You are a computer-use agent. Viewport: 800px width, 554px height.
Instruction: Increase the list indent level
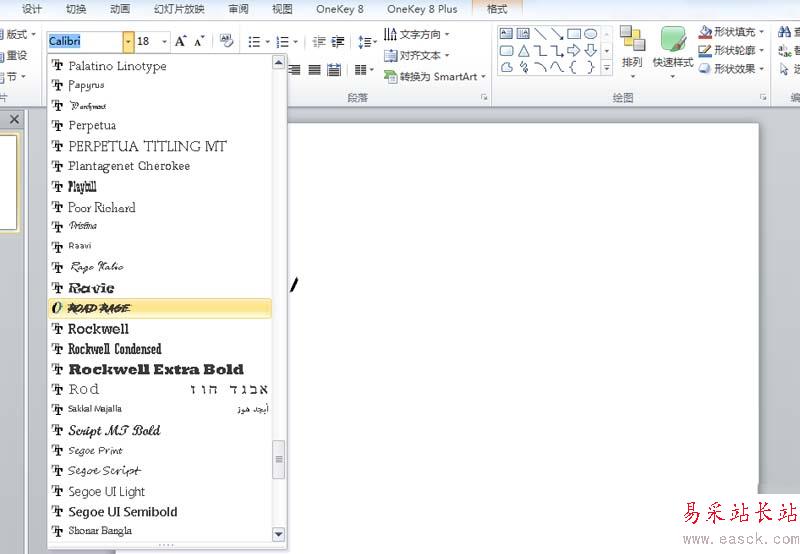(x=338, y=42)
